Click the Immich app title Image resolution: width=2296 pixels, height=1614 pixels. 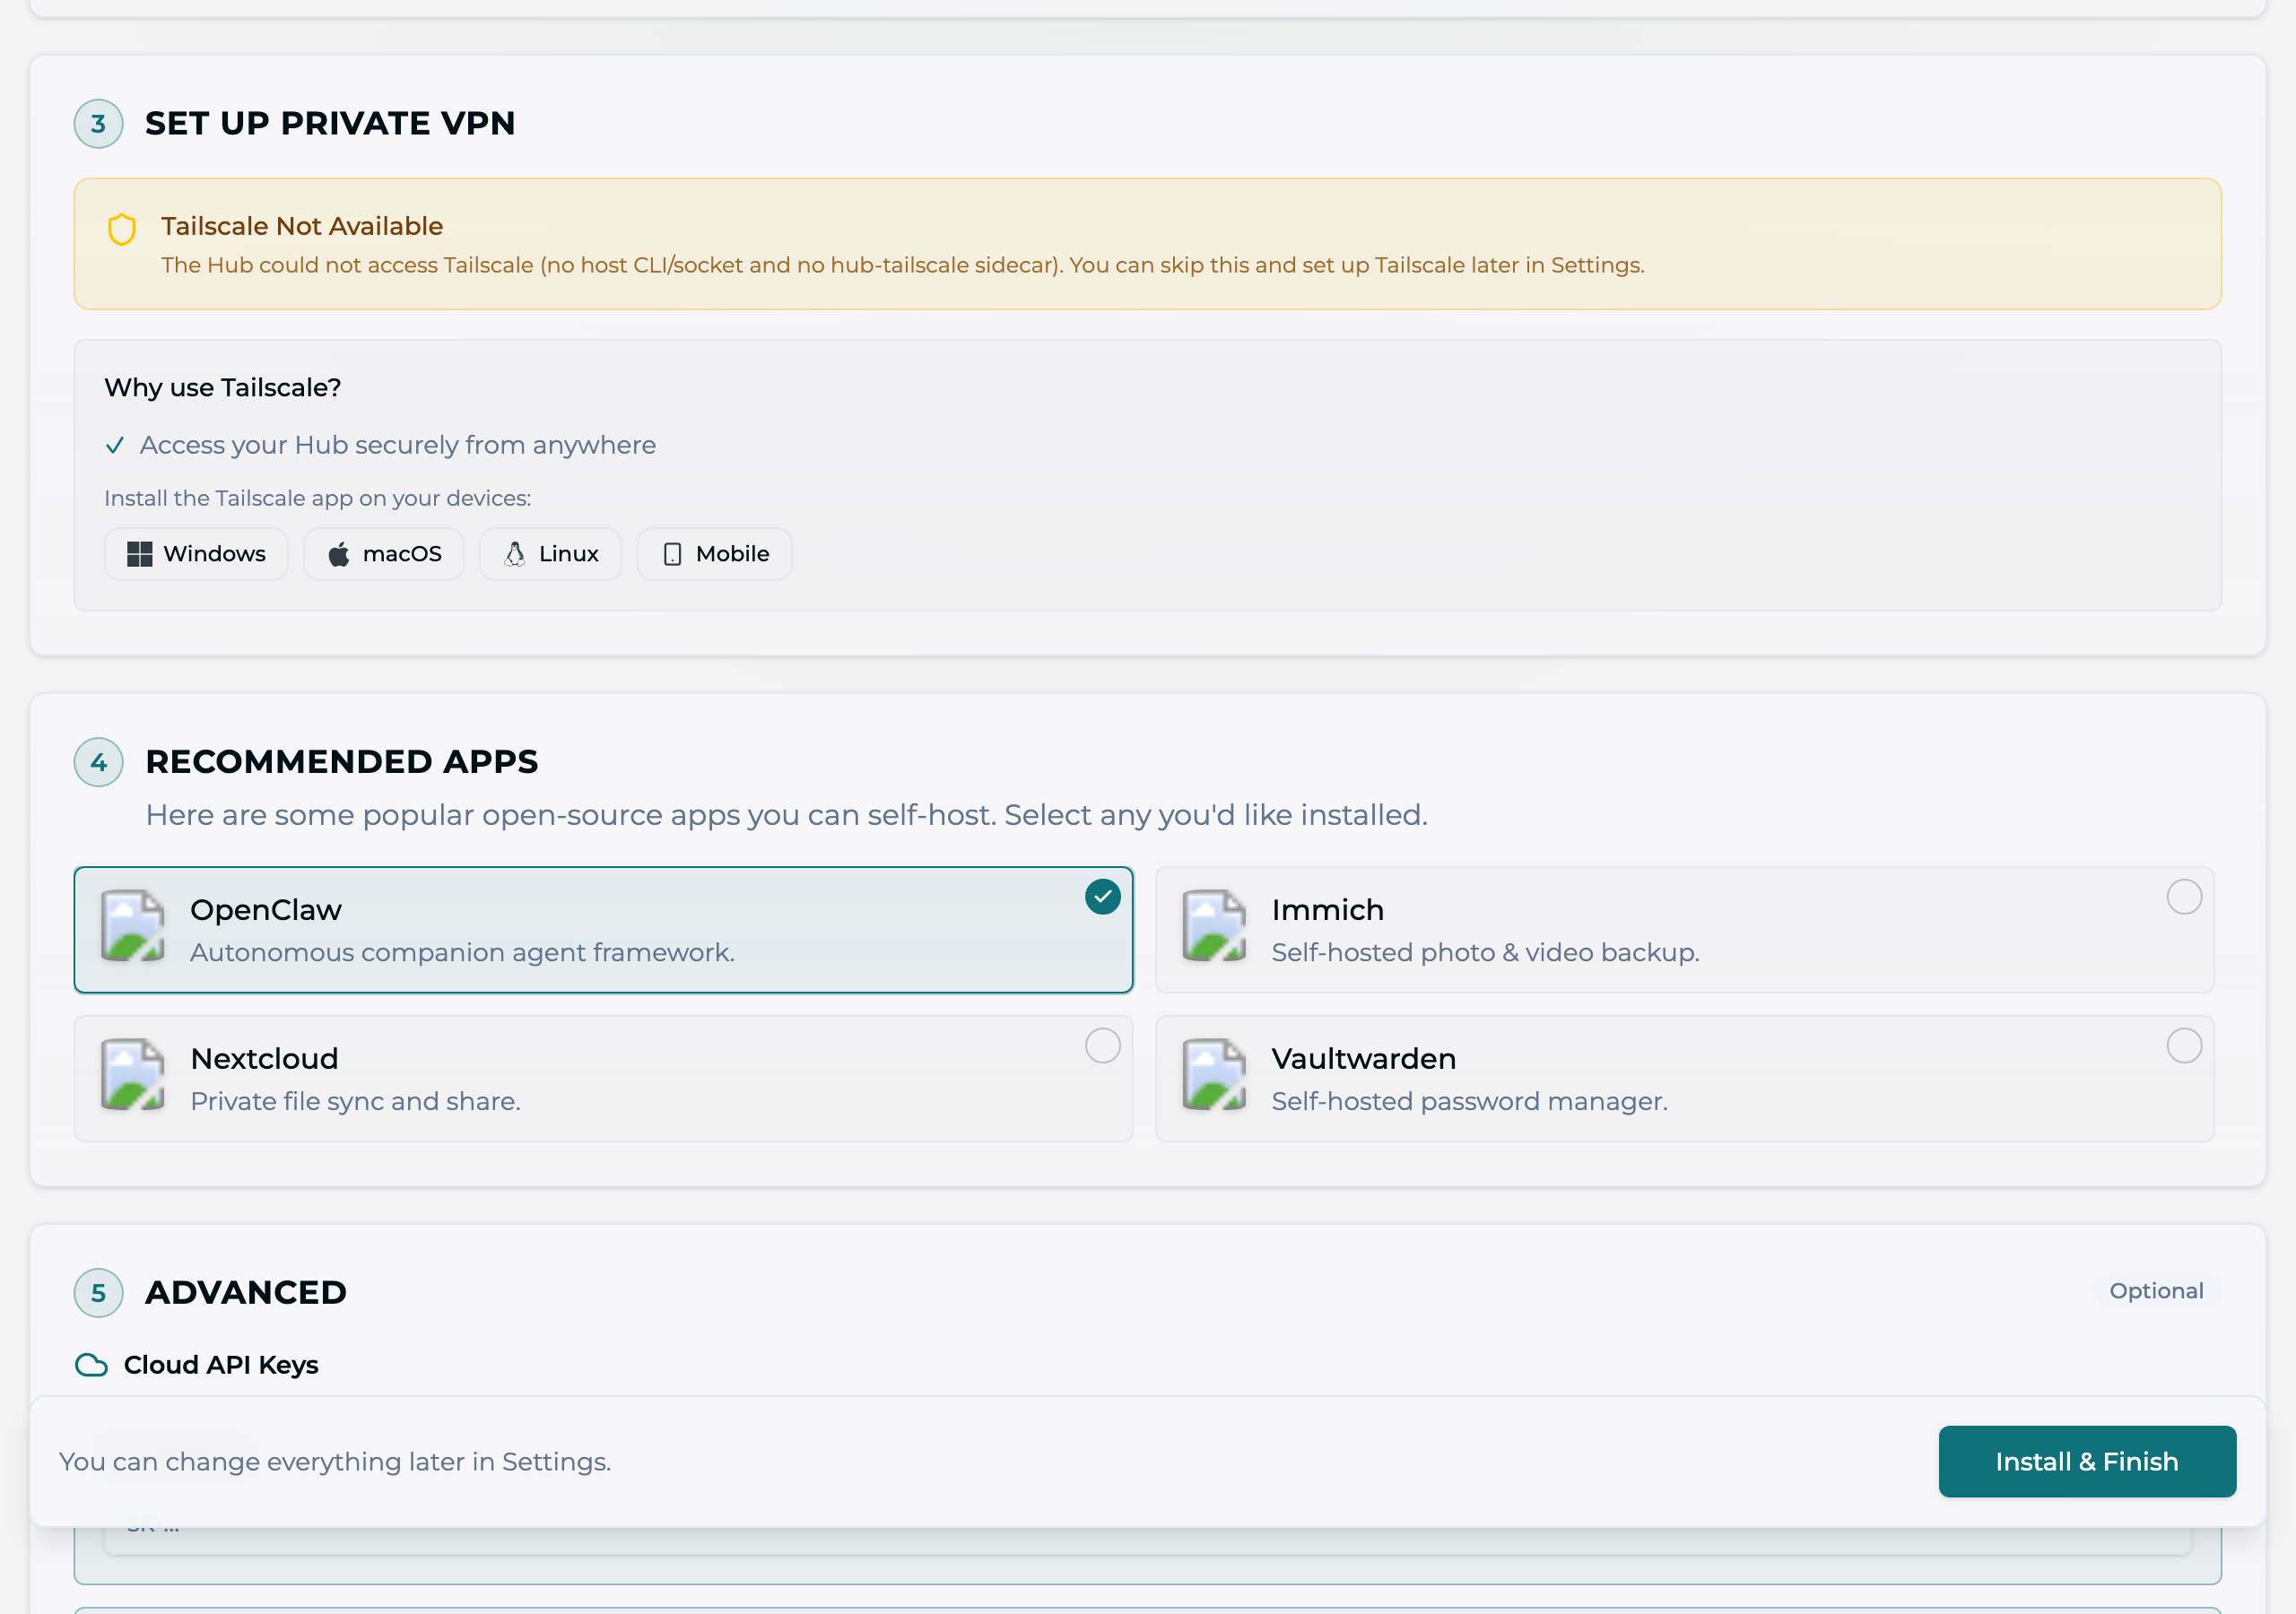1327,910
